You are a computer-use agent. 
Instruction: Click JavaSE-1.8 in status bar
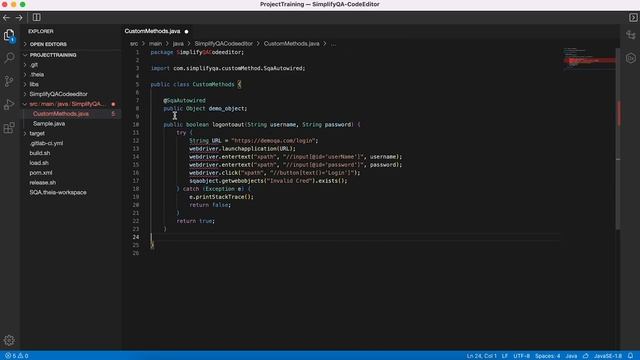tap(608, 356)
